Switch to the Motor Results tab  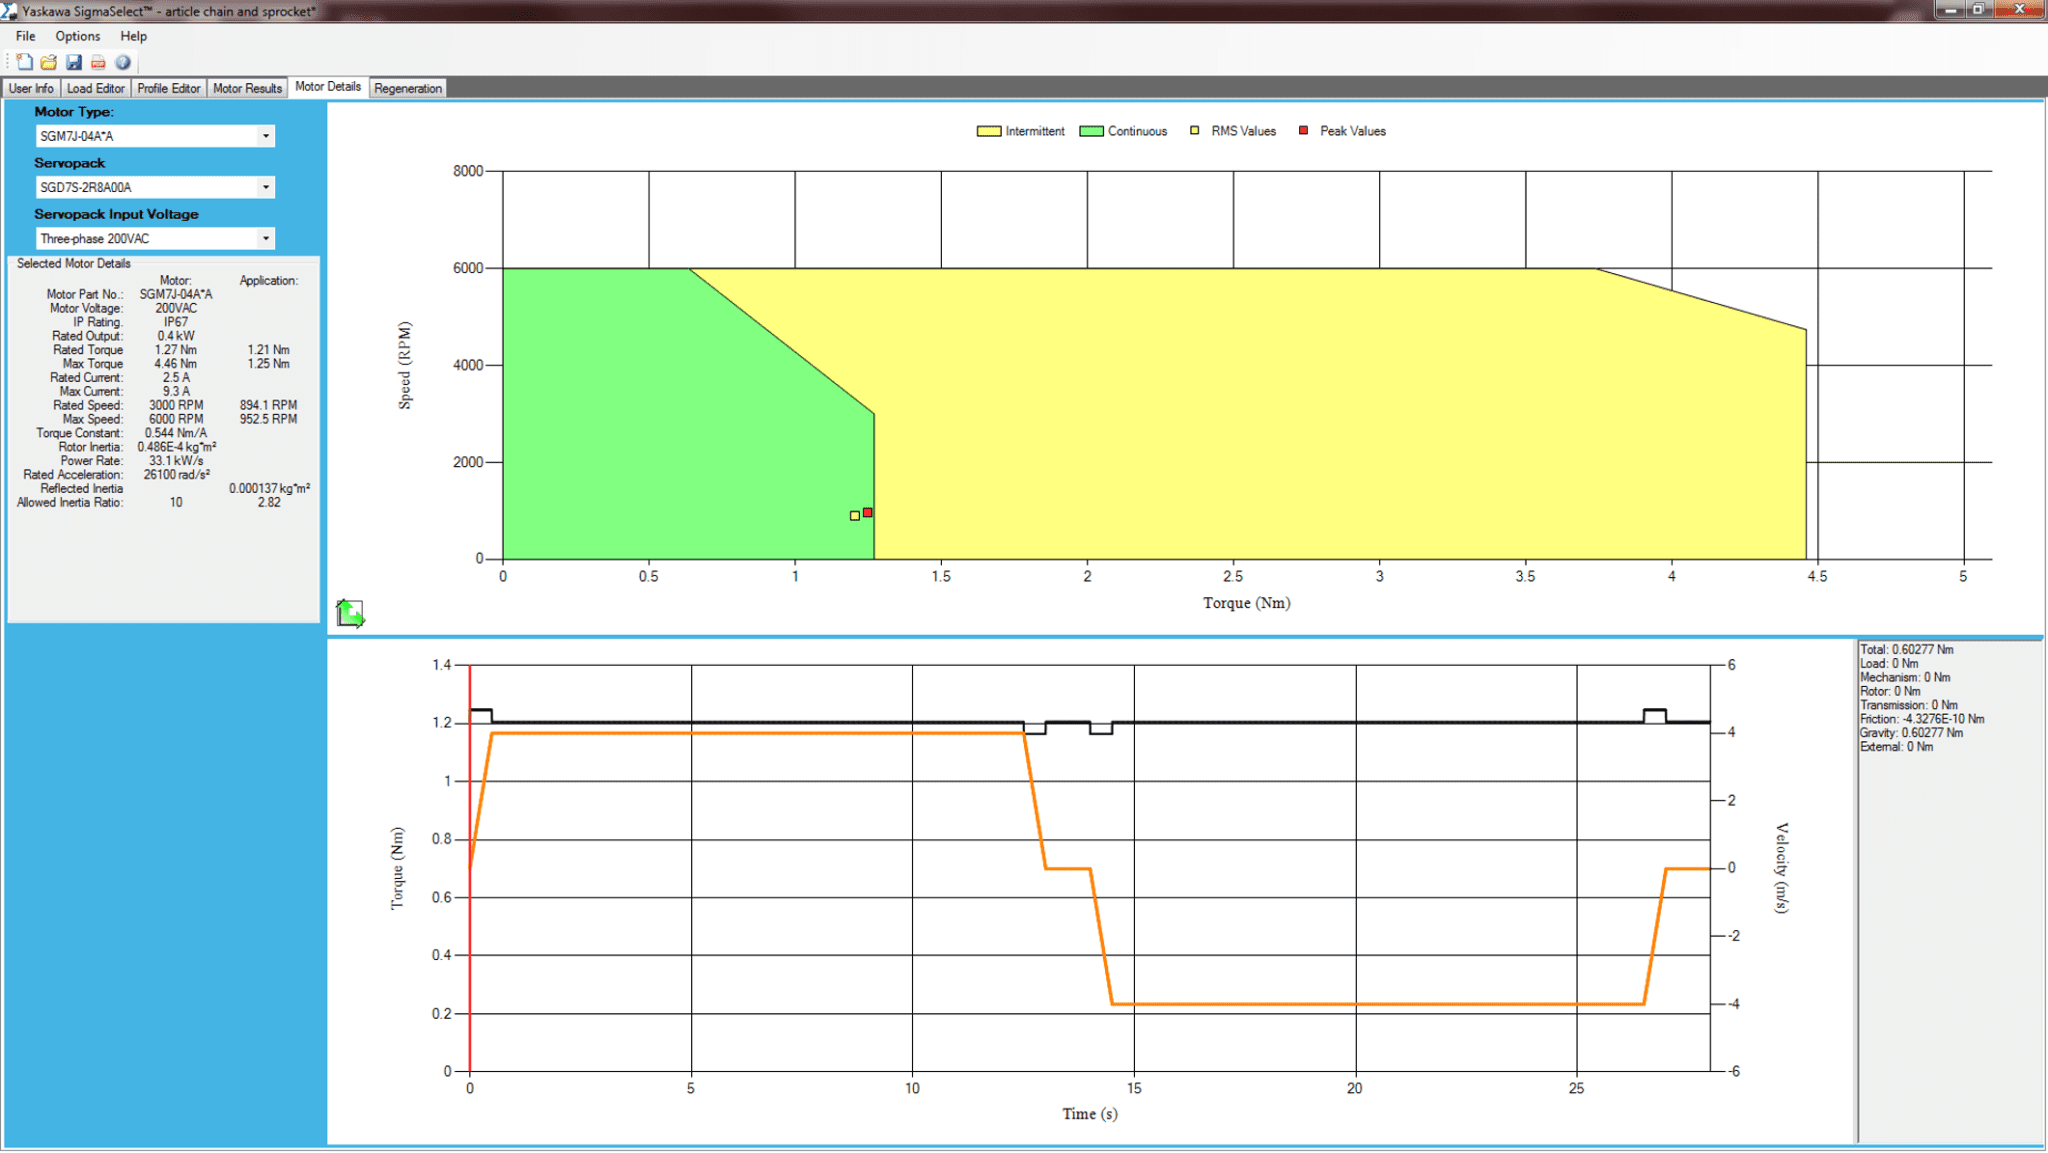tap(247, 89)
